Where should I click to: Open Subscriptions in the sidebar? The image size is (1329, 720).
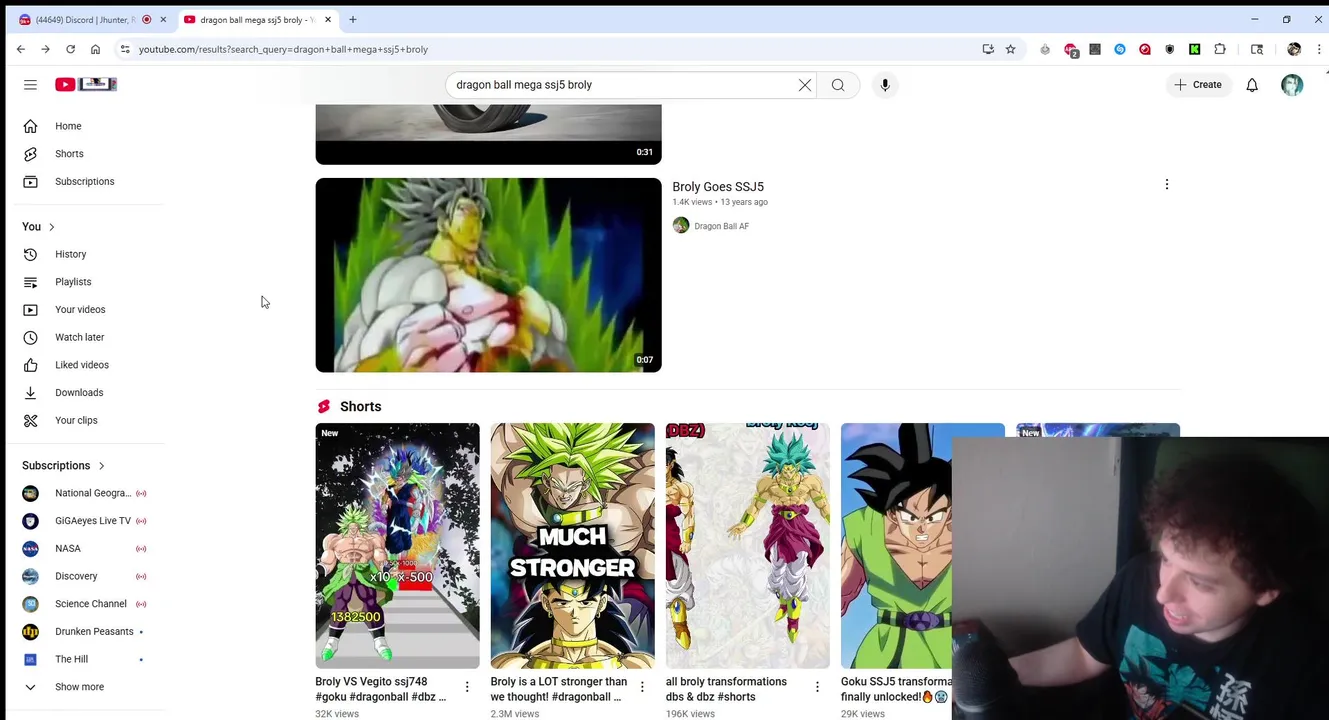pos(85,182)
